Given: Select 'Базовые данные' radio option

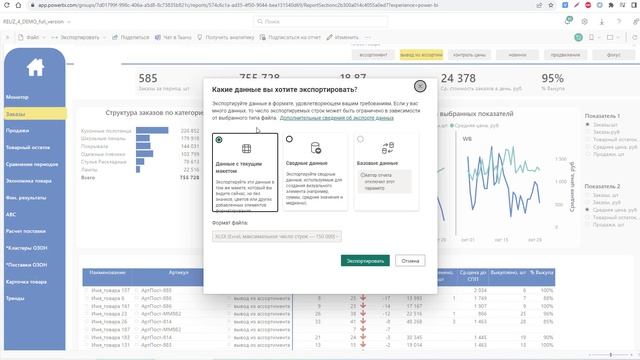Looking at the screenshot, I should point(360,139).
